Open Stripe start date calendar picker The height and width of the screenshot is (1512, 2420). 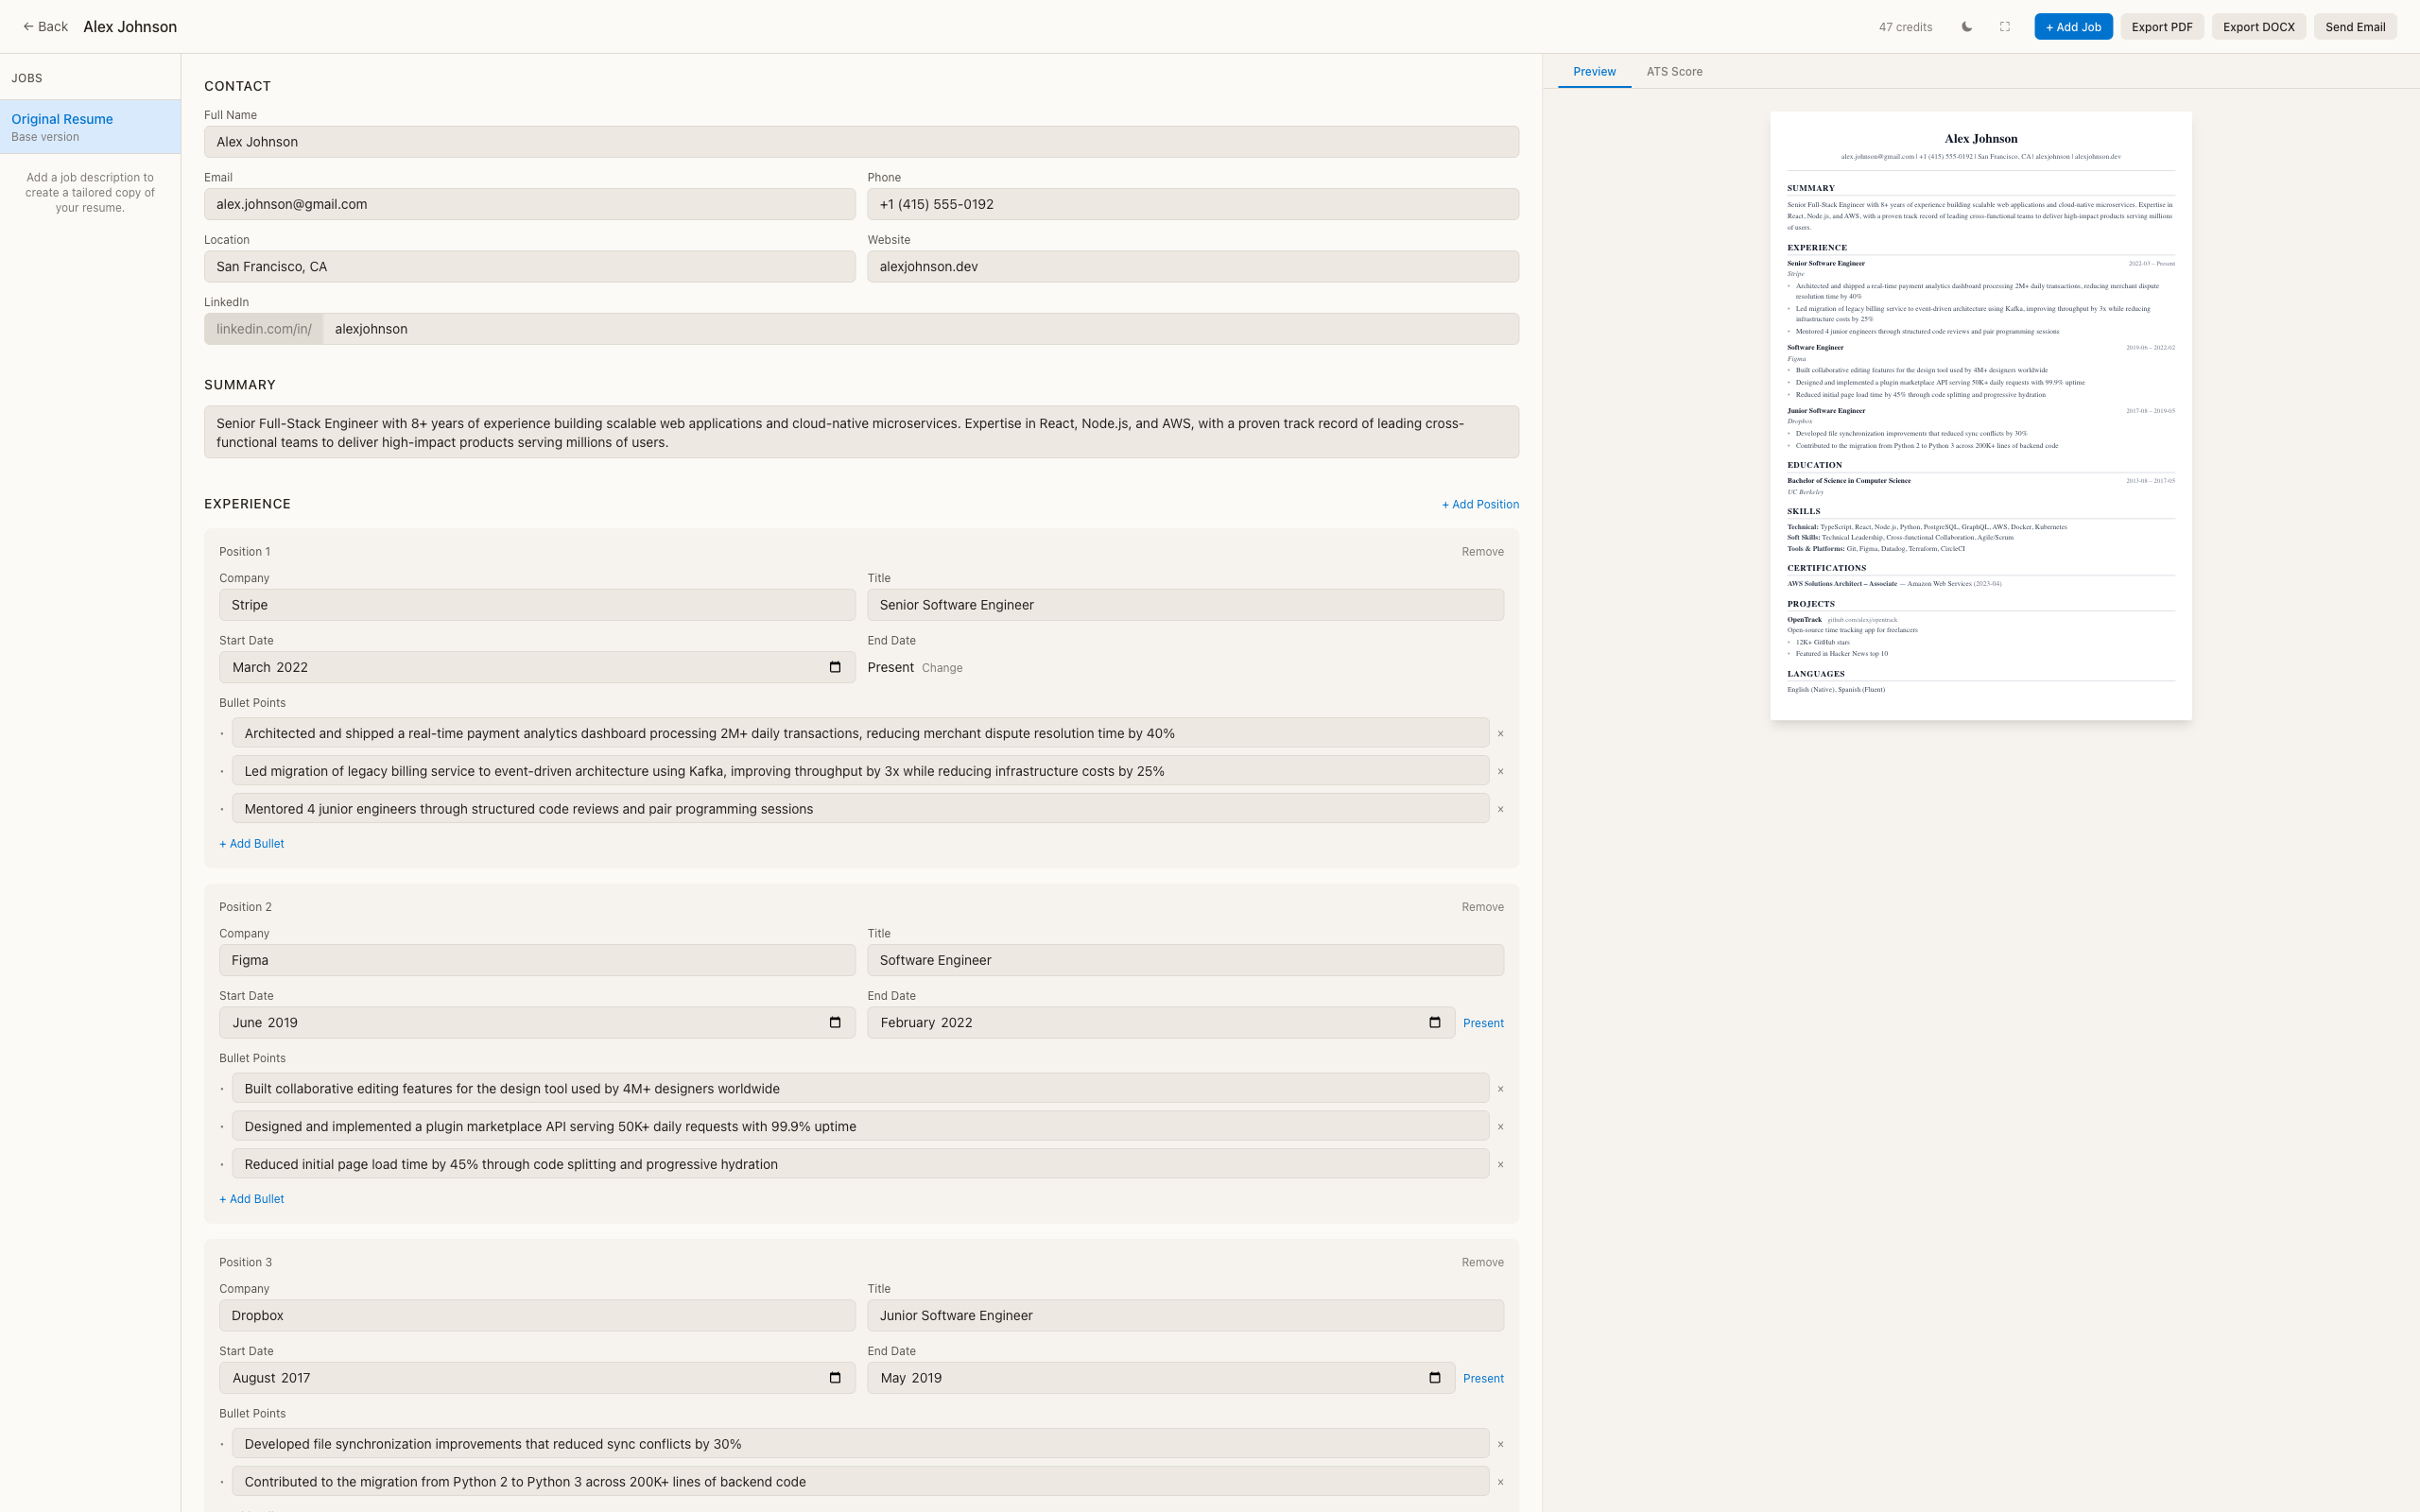835,667
